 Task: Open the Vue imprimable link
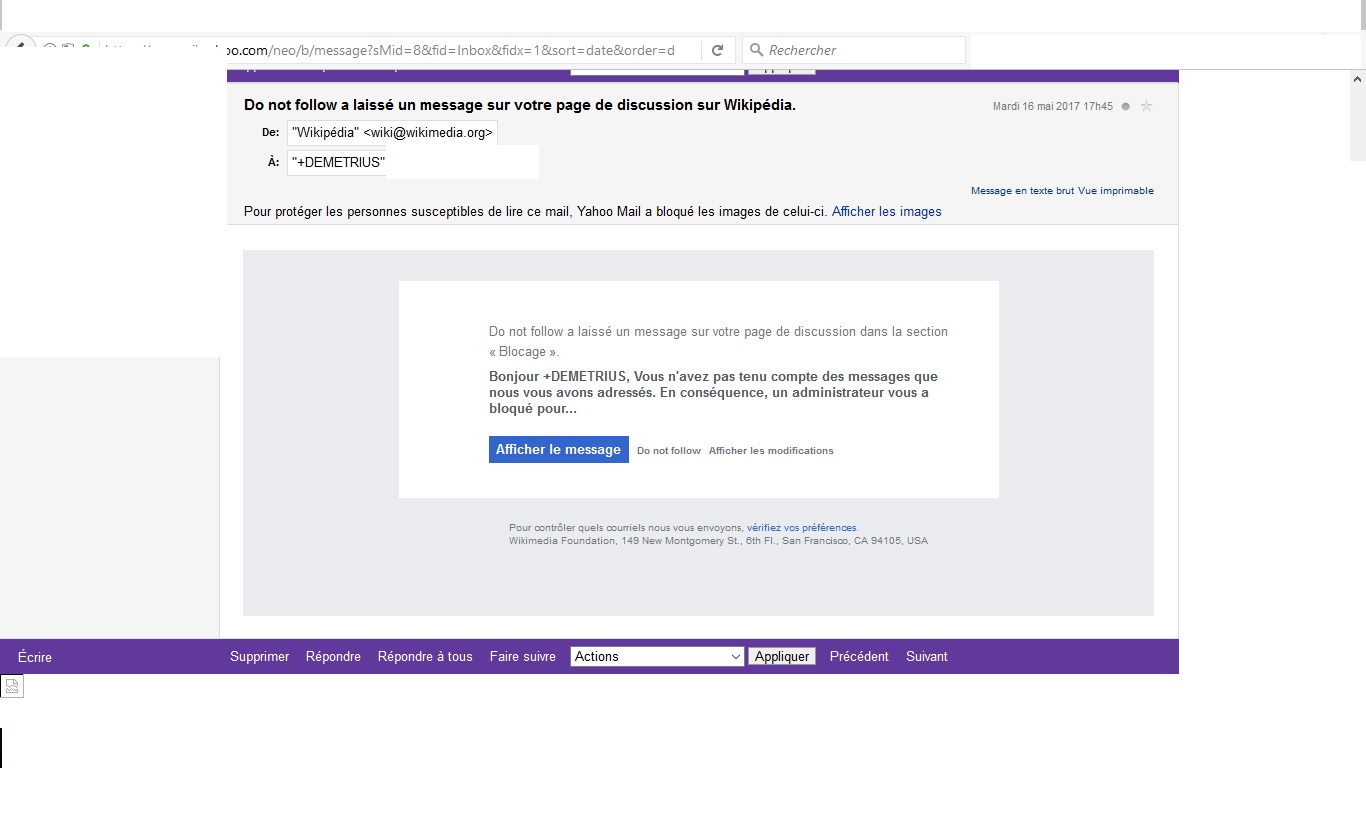pyautogui.click(x=1116, y=190)
